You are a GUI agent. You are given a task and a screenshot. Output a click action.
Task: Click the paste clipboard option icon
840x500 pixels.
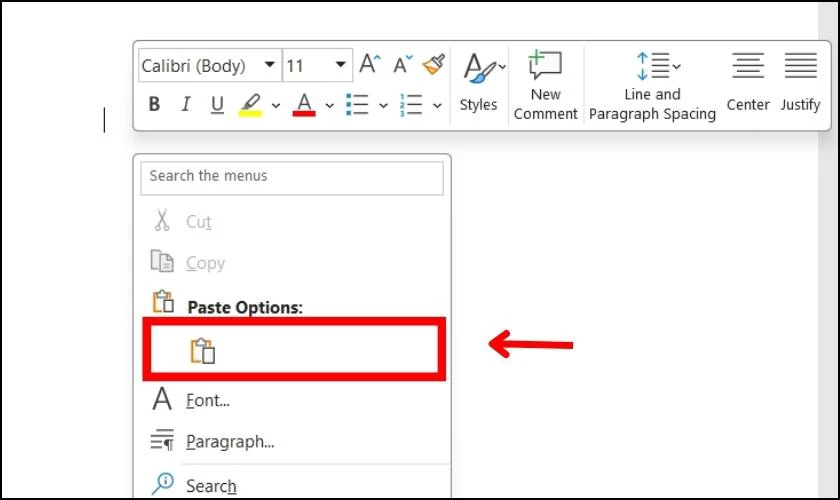(x=202, y=352)
